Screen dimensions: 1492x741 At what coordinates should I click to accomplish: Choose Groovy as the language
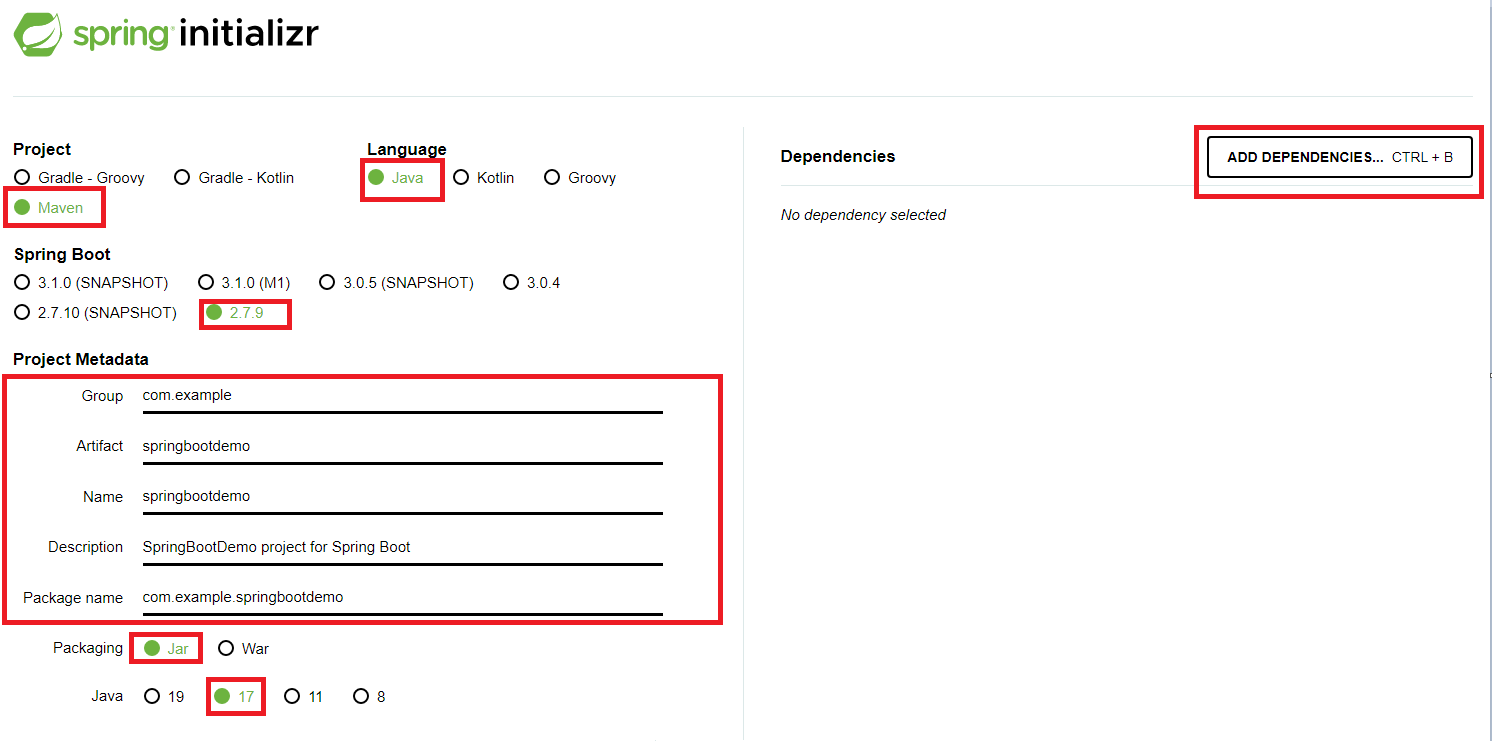(x=580, y=178)
